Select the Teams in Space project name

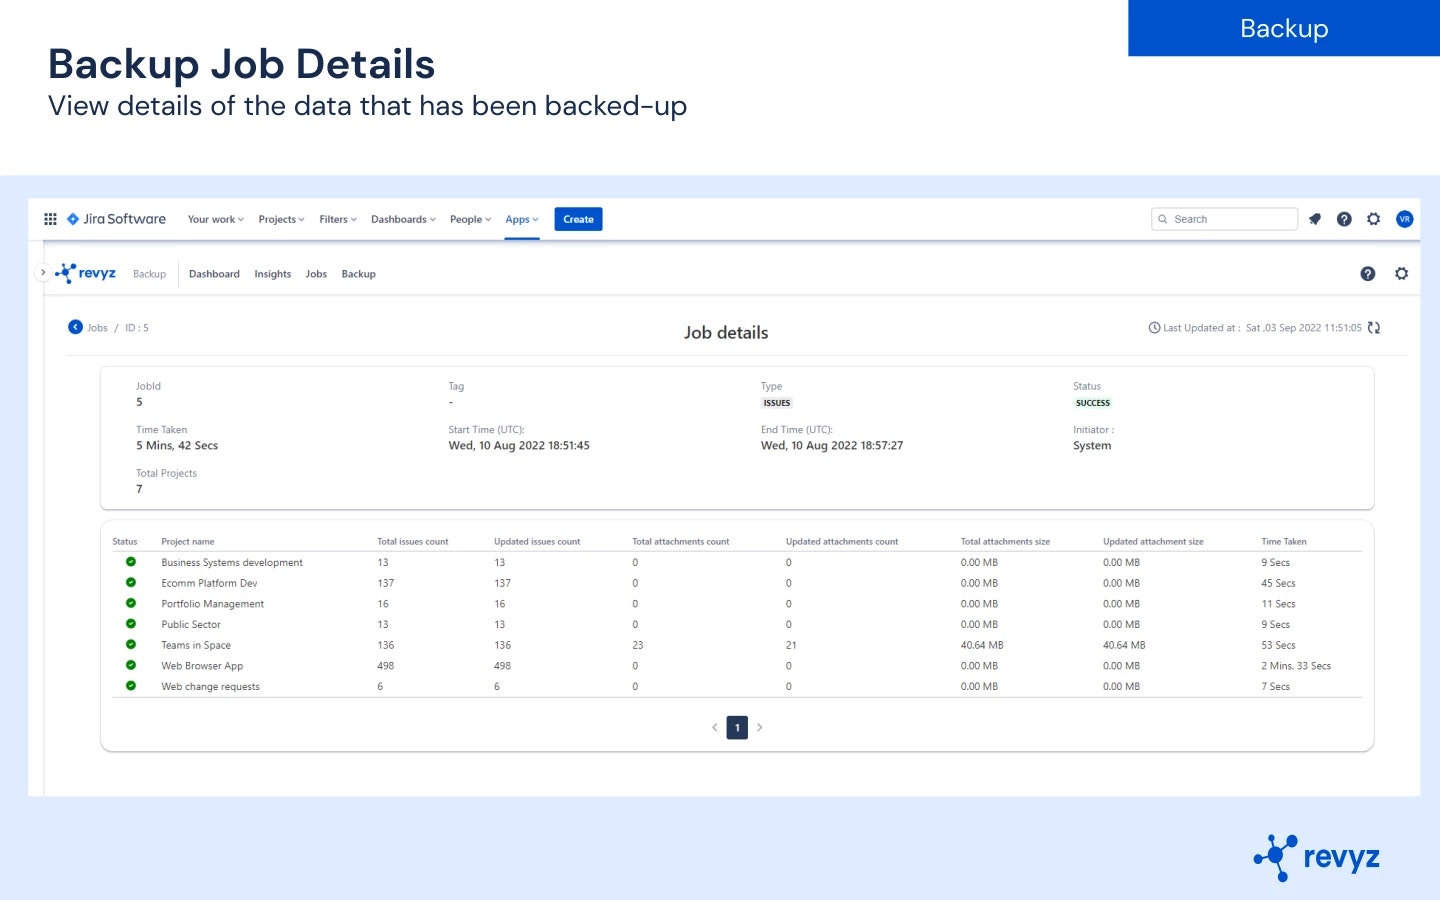[x=196, y=645]
